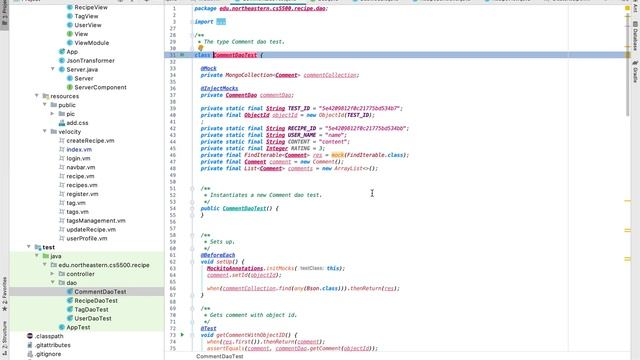Click the MockitoAnnotations class name on line 63
The height and width of the screenshot is (360, 640).
click(235, 268)
